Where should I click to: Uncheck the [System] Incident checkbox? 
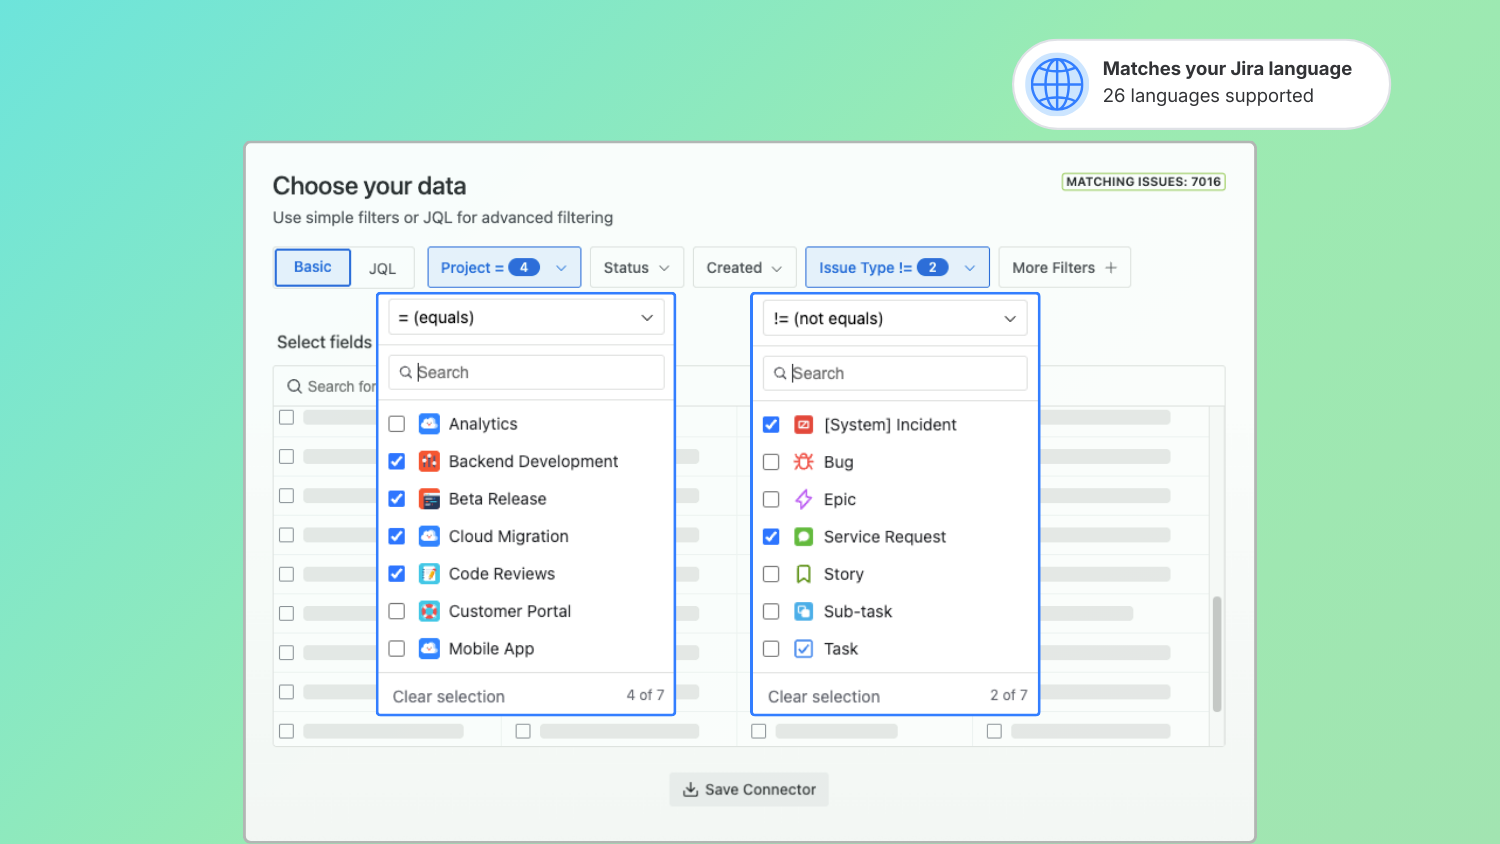(771, 425)
